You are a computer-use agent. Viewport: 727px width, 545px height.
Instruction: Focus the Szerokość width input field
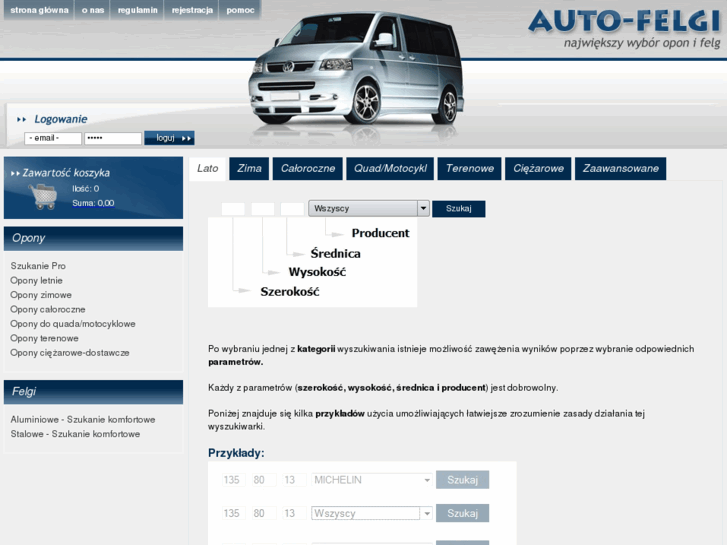233,209
